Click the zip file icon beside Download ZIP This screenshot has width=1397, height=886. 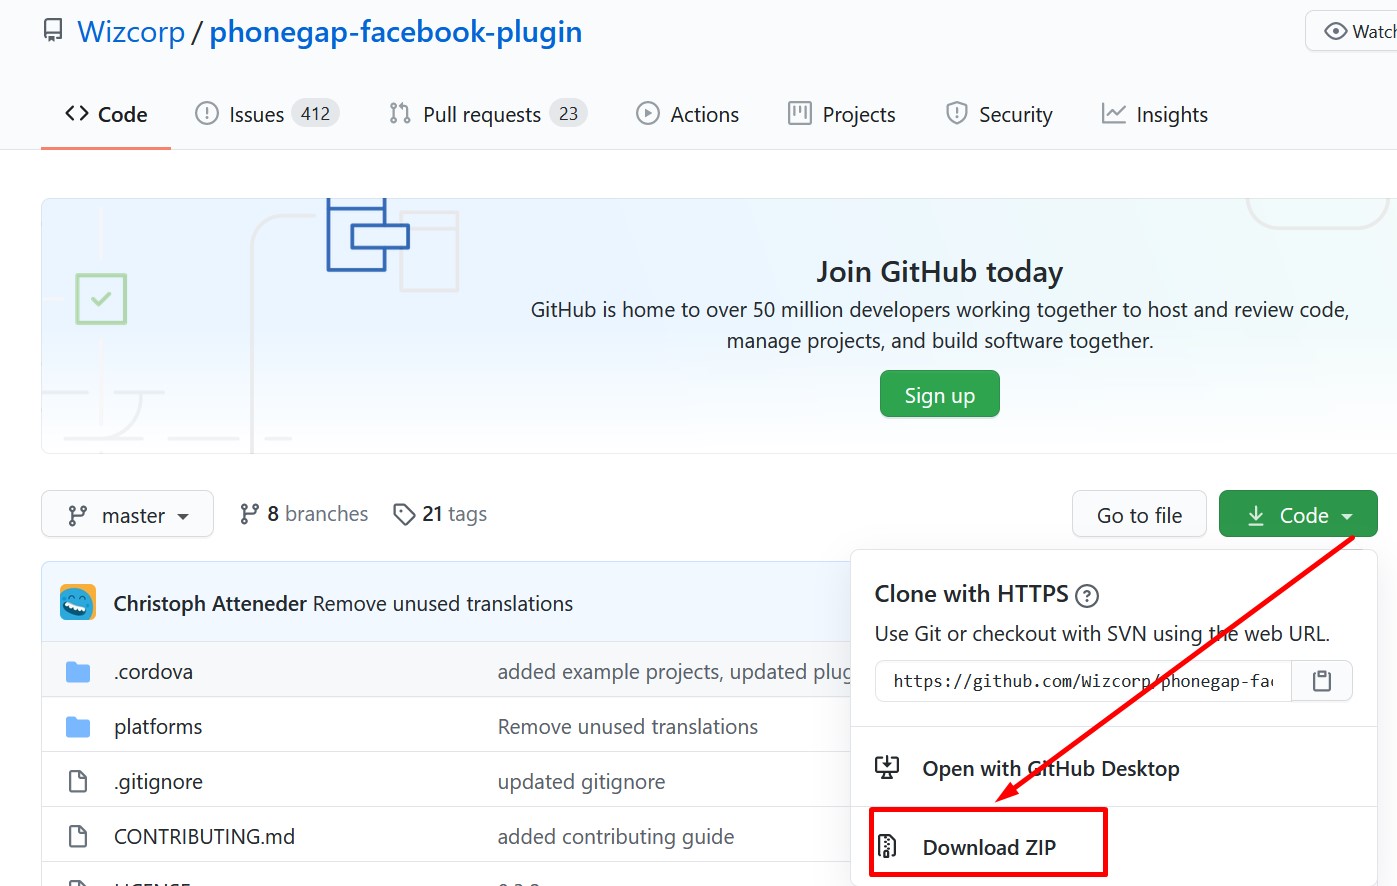887,847
